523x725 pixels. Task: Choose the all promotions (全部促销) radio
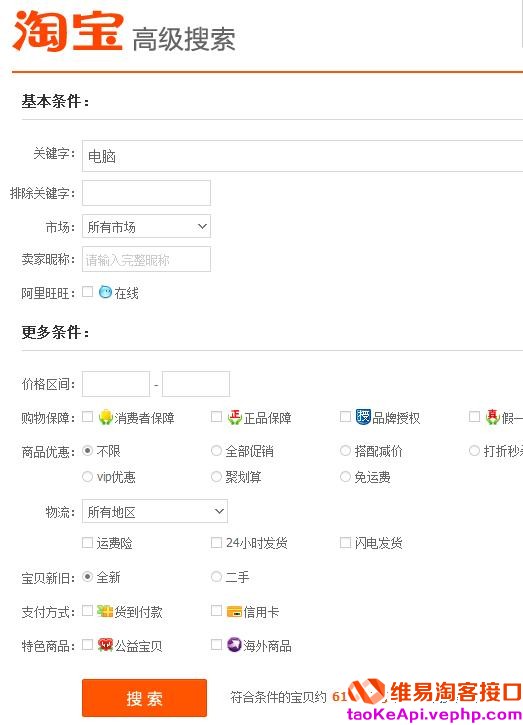coord(216,450)
